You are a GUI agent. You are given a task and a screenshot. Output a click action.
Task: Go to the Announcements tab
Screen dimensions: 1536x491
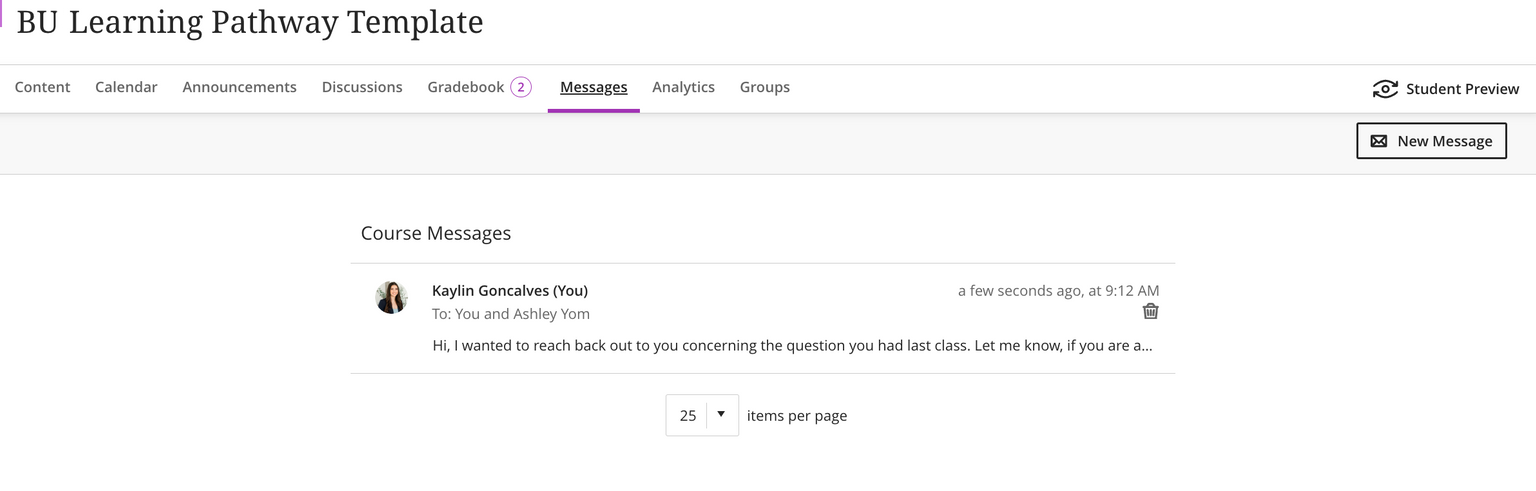coord(239,87)
